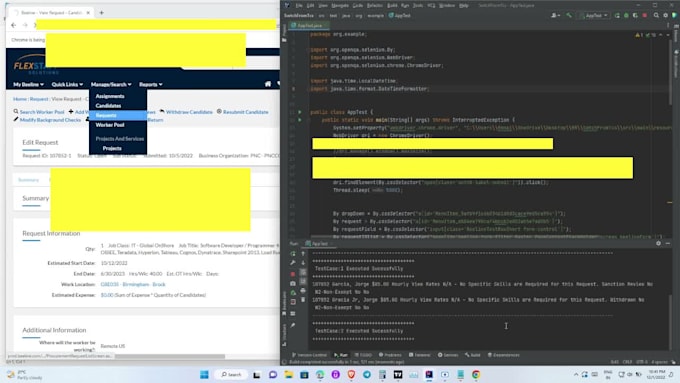This screenshot has width=680, height=383.
Task: Expand the Reports dropdown menu
Action: point(150,85)
